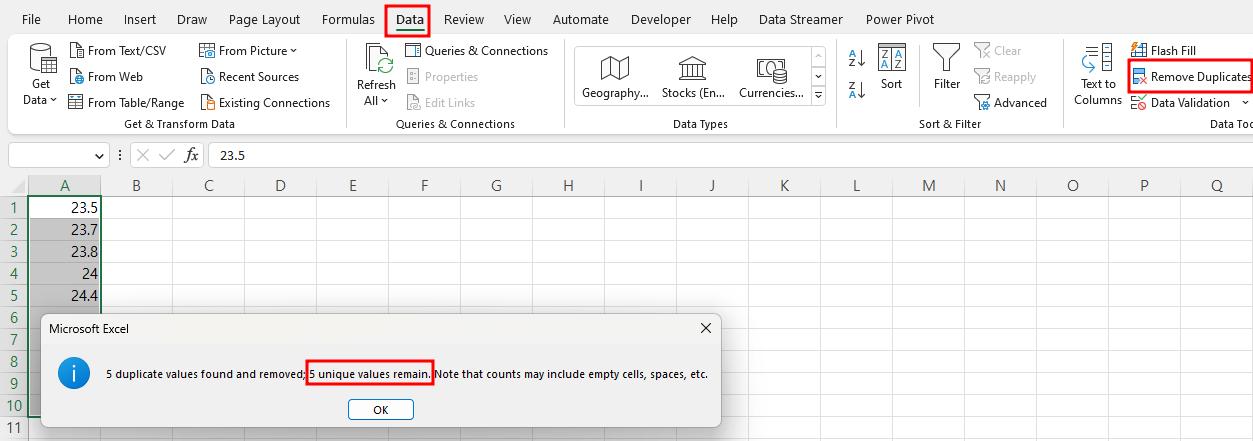Switch to the Page Layout tab

[264, 19]
